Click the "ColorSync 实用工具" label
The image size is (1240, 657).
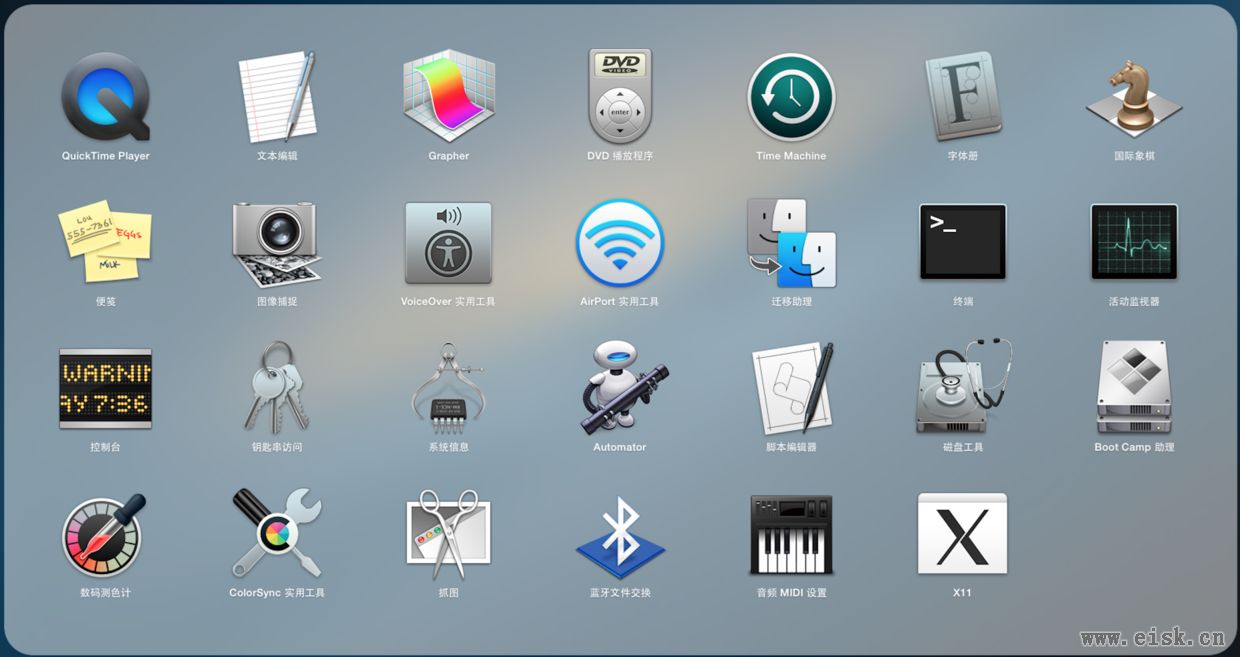277,593
